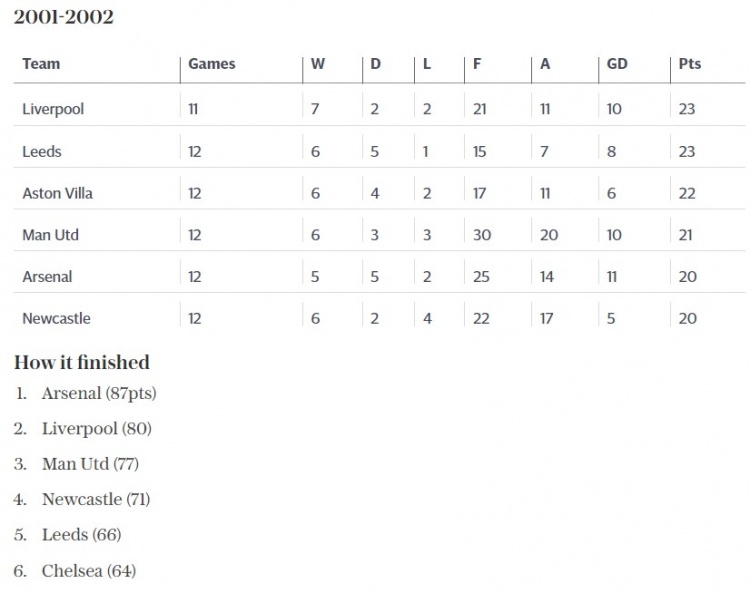Click Chelsea (64) list entry
The image size is (750, 593).
[89, 571]
